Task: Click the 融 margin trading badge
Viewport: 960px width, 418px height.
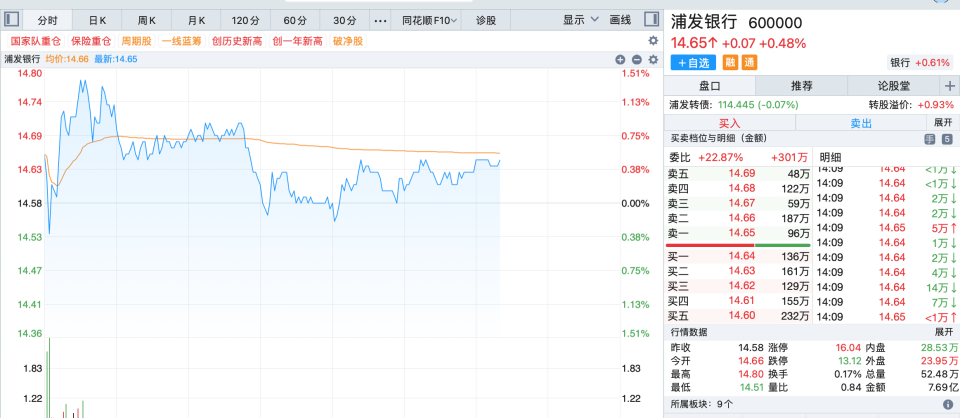Action: point(730,62)
